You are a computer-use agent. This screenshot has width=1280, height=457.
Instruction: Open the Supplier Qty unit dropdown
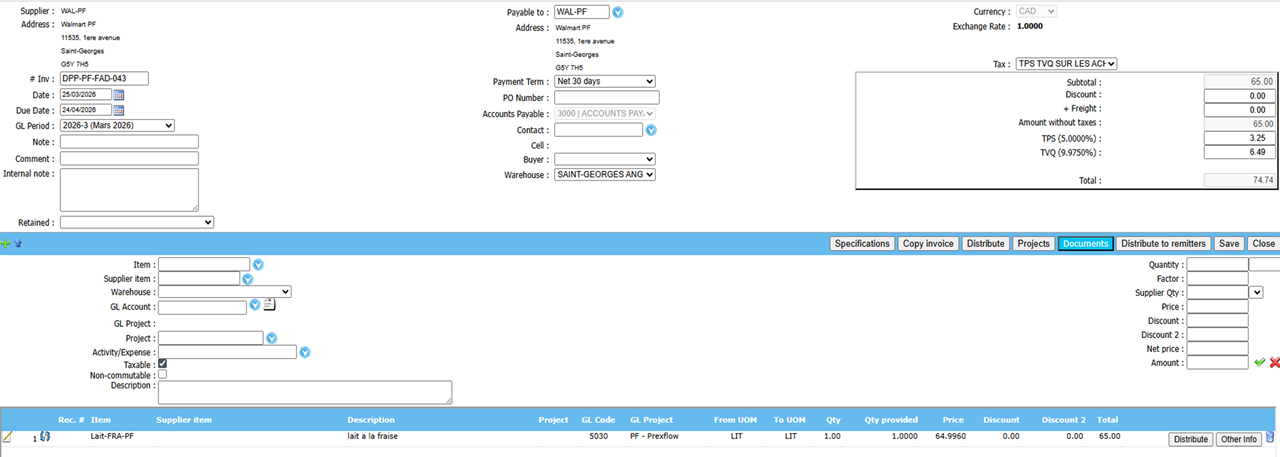pyautogui.click(x=1256, y=292)
